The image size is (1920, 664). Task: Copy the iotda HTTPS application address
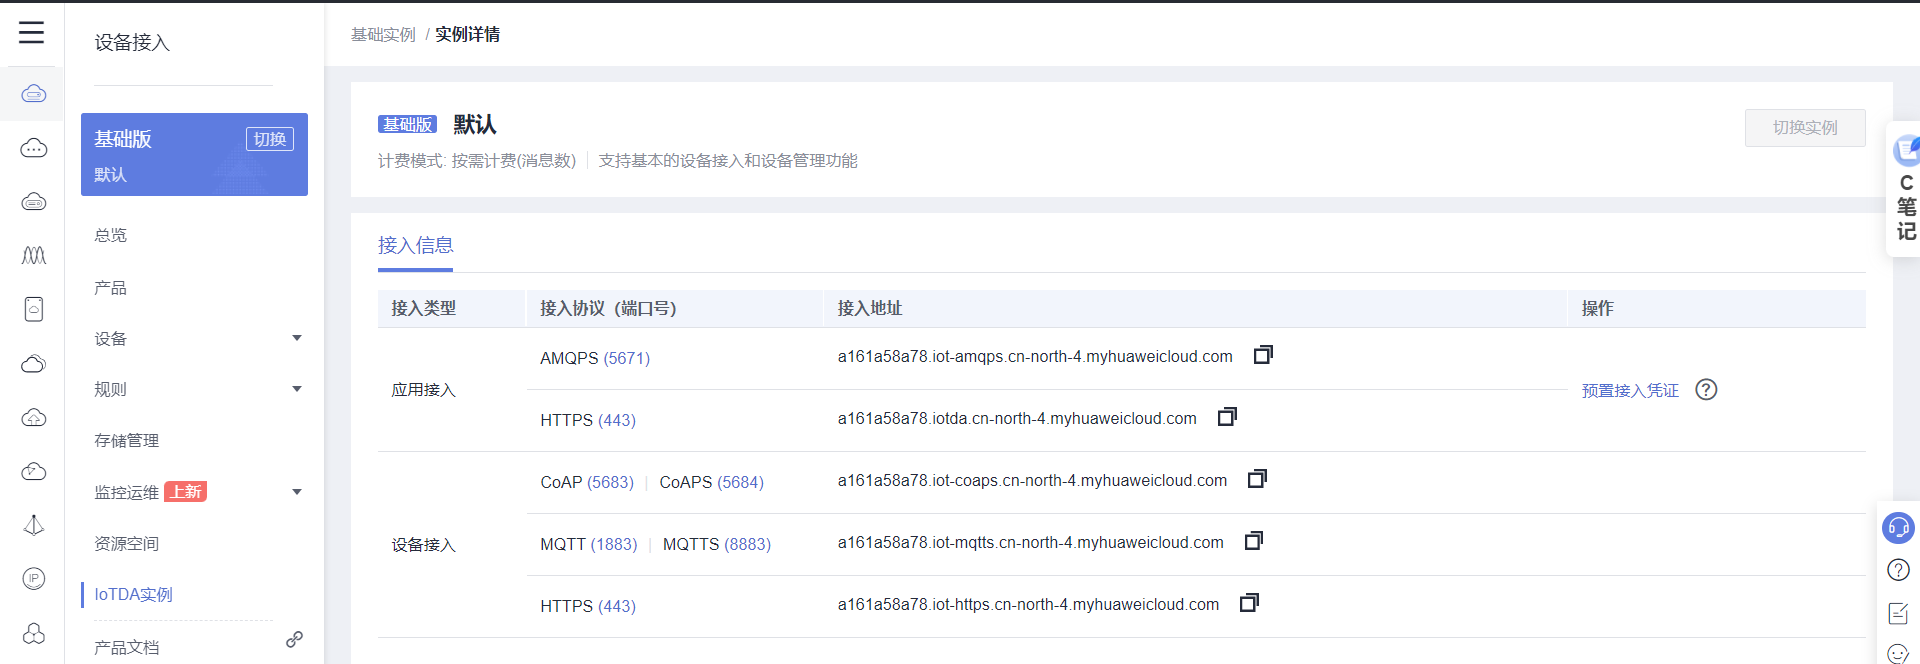(x=1227, y=417)
